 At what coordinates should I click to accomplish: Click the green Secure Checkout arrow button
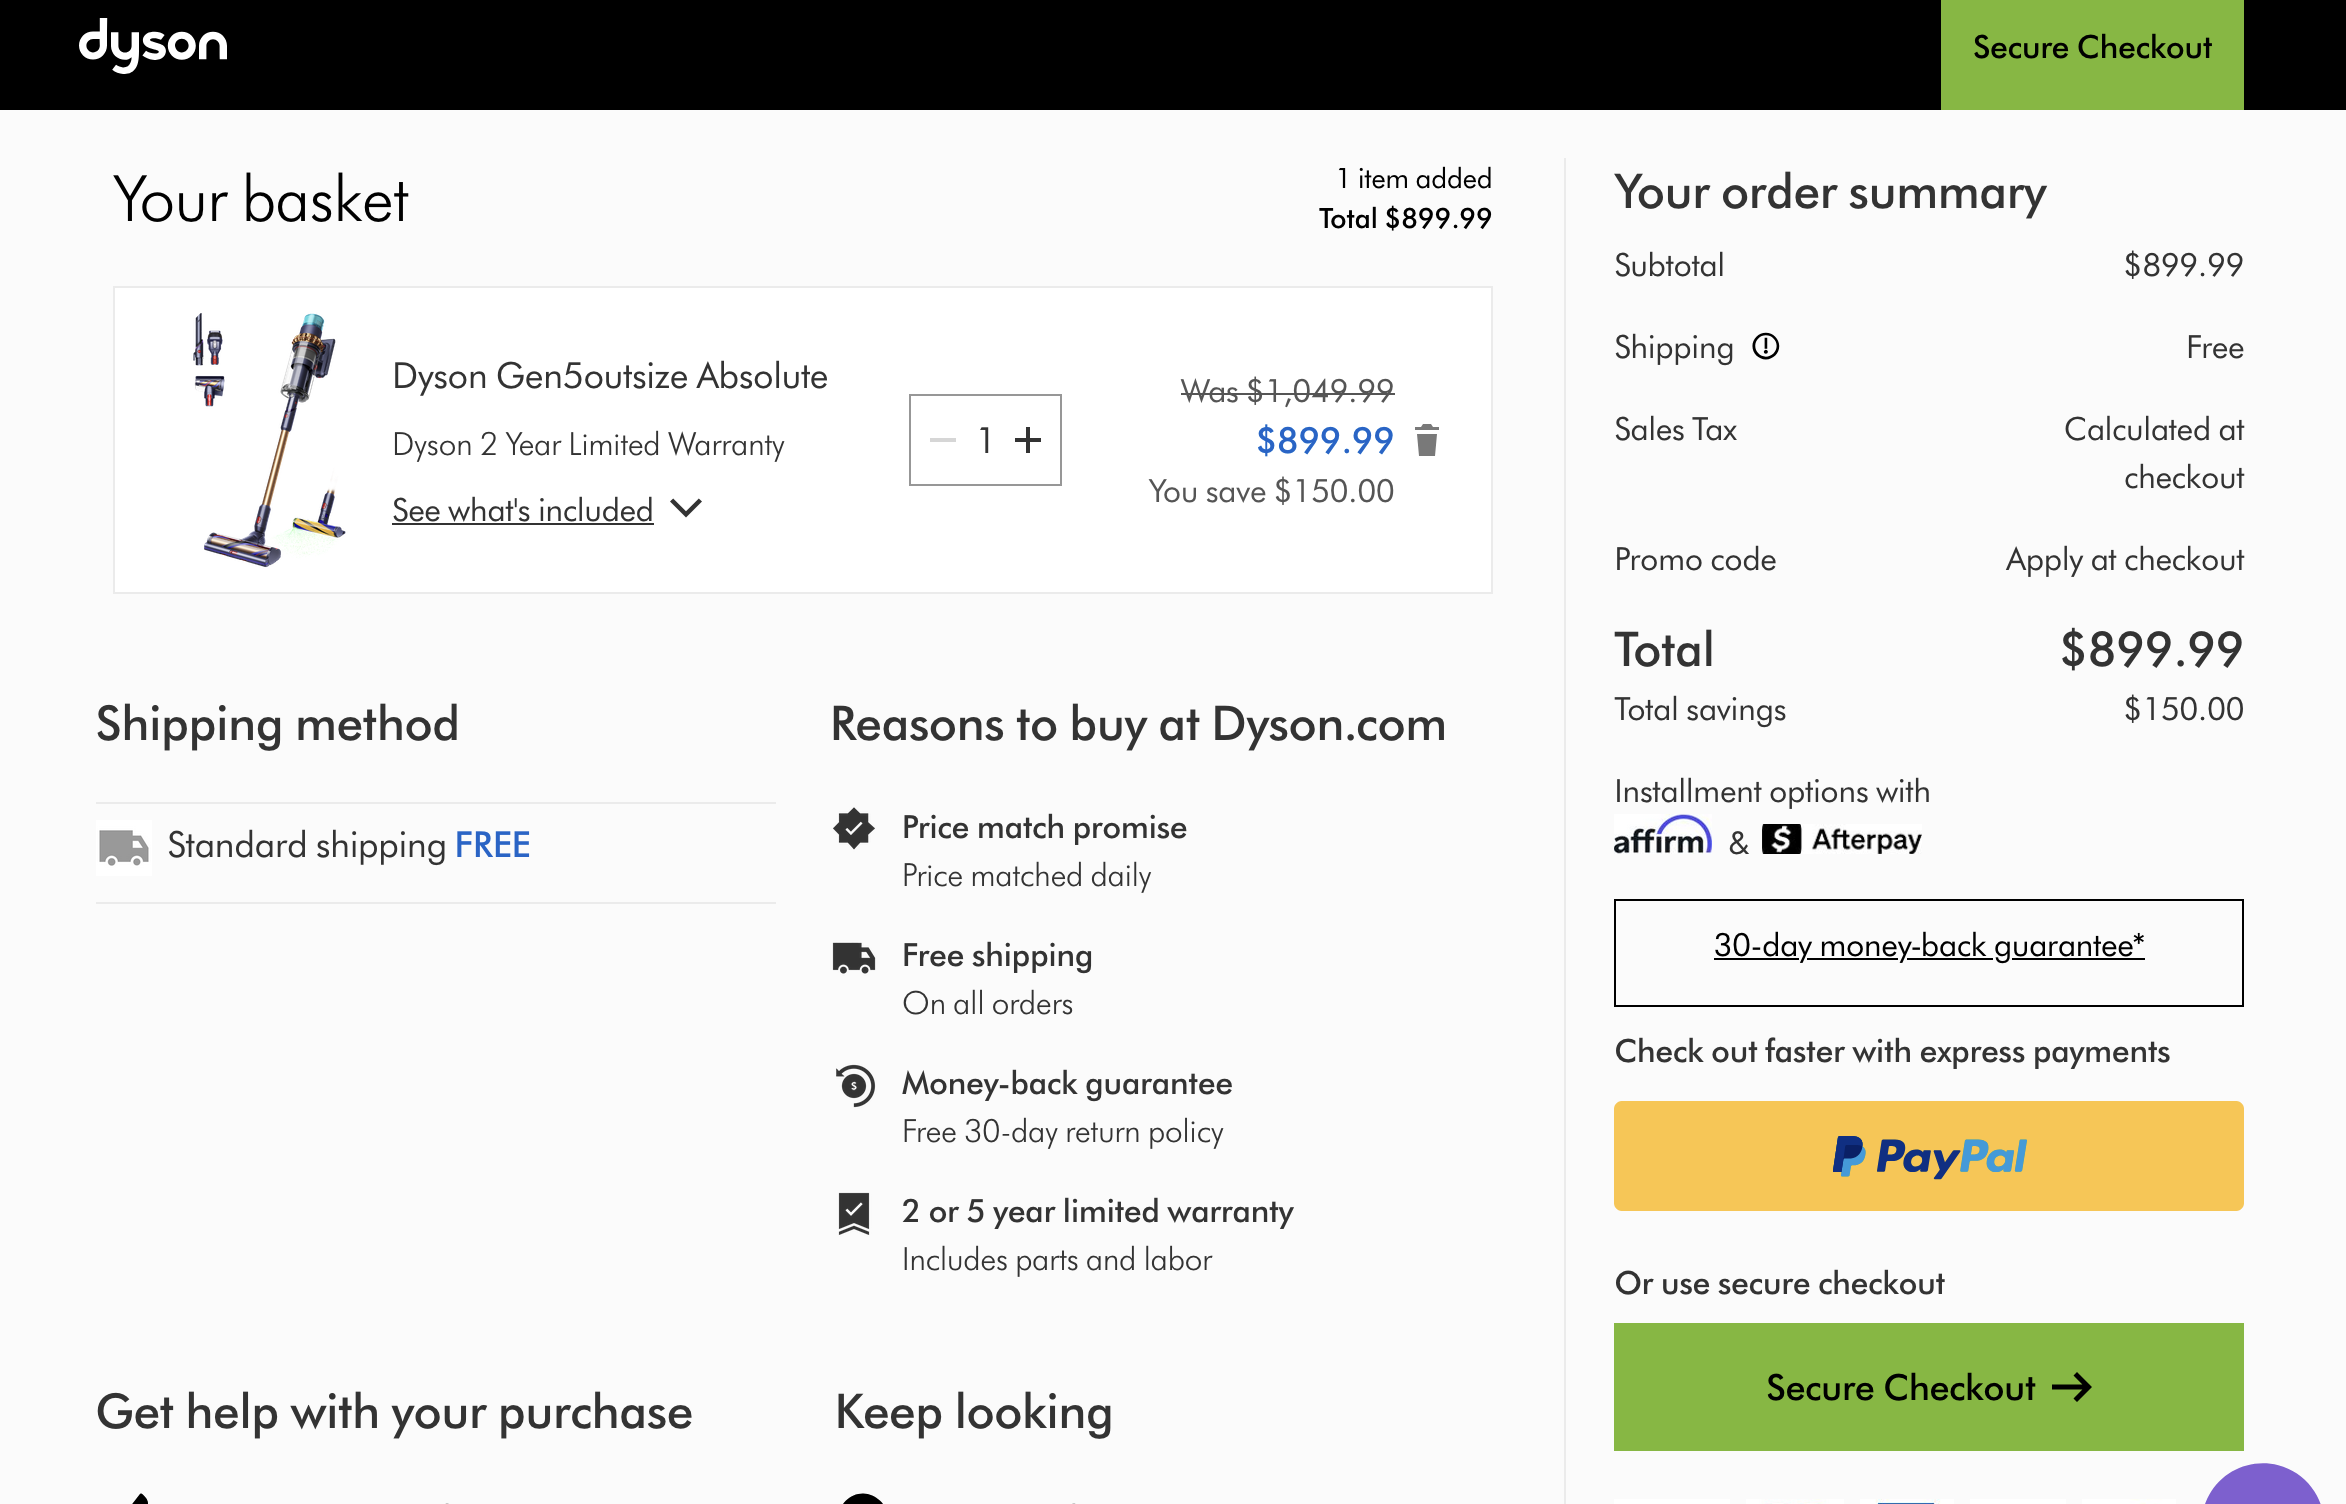click(1928, 1387)
